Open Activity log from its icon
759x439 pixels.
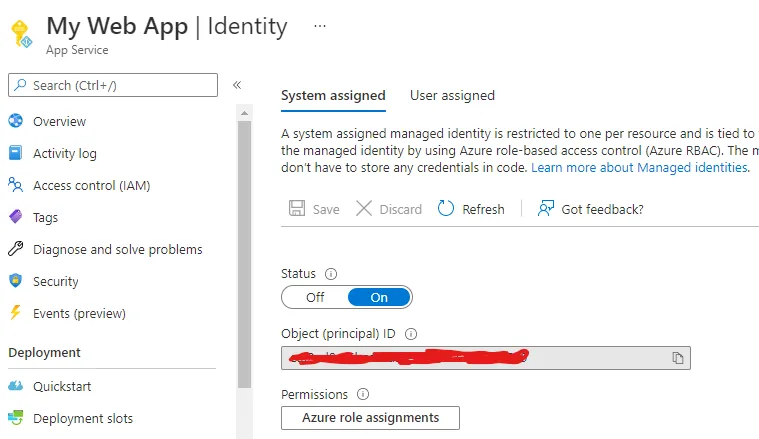coord(15,153)
